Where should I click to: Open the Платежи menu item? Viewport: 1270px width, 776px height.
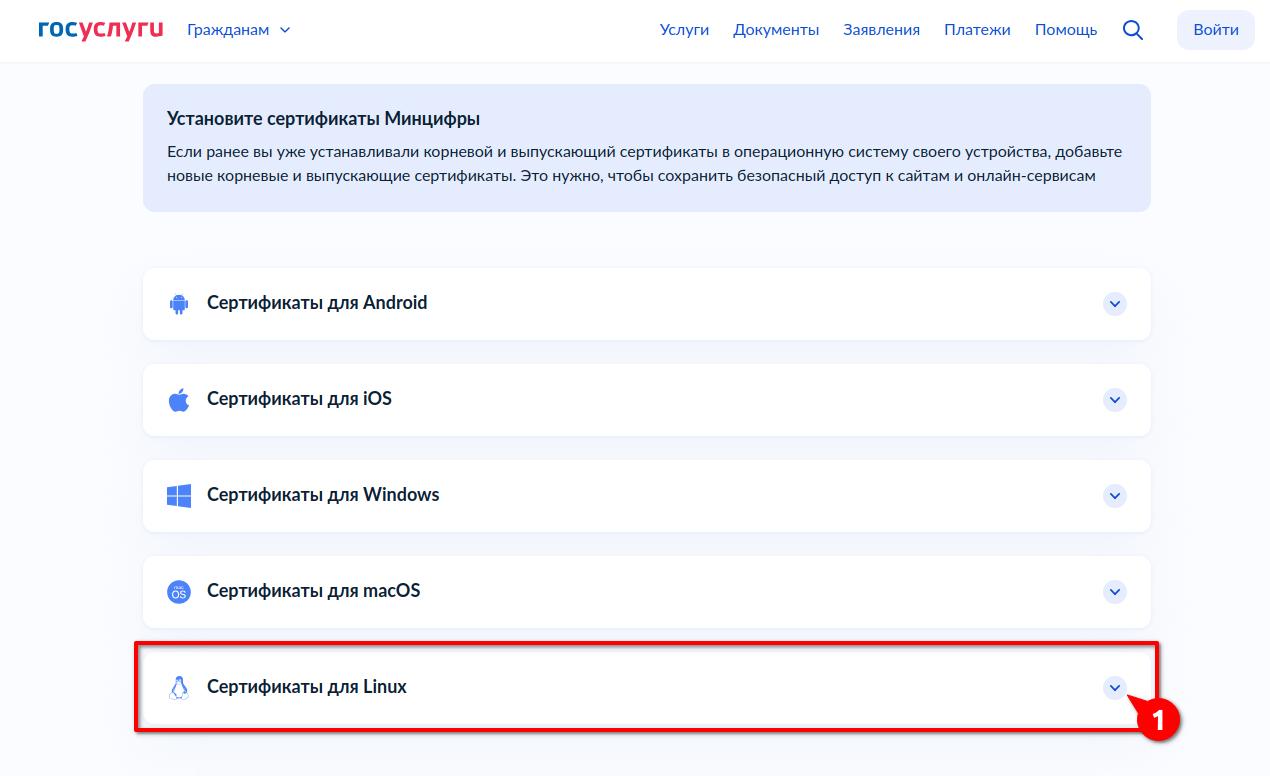977,30
